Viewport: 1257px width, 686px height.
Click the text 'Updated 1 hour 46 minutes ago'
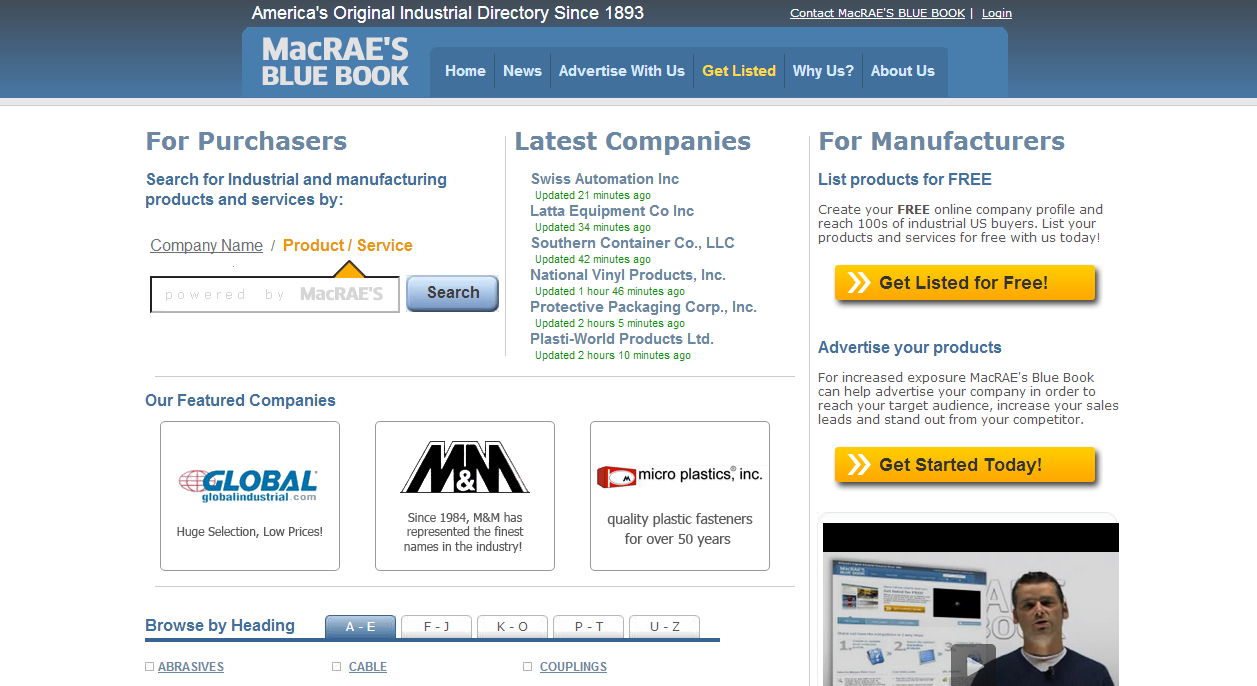click(610, 292)
